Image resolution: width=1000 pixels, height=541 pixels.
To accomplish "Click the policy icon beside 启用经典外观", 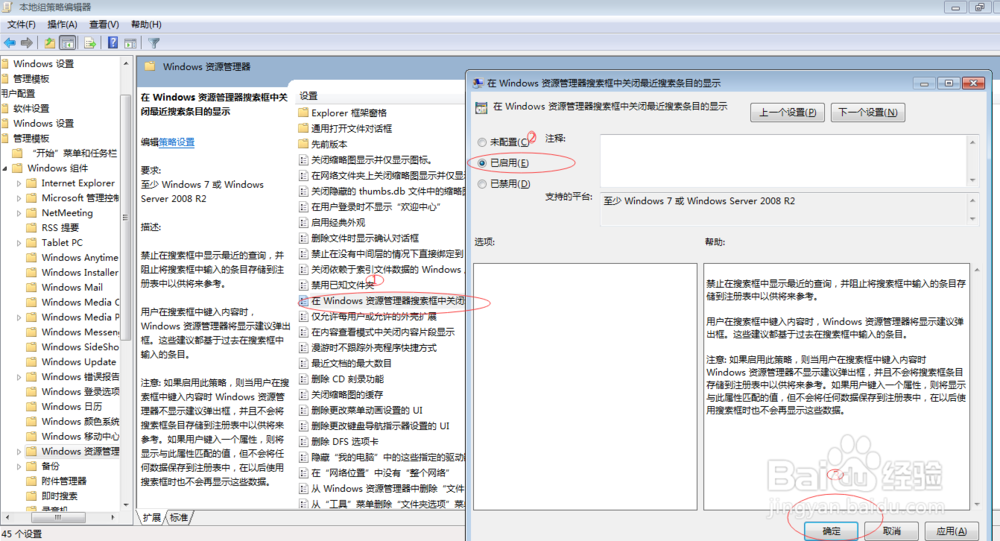I will 304,222.
